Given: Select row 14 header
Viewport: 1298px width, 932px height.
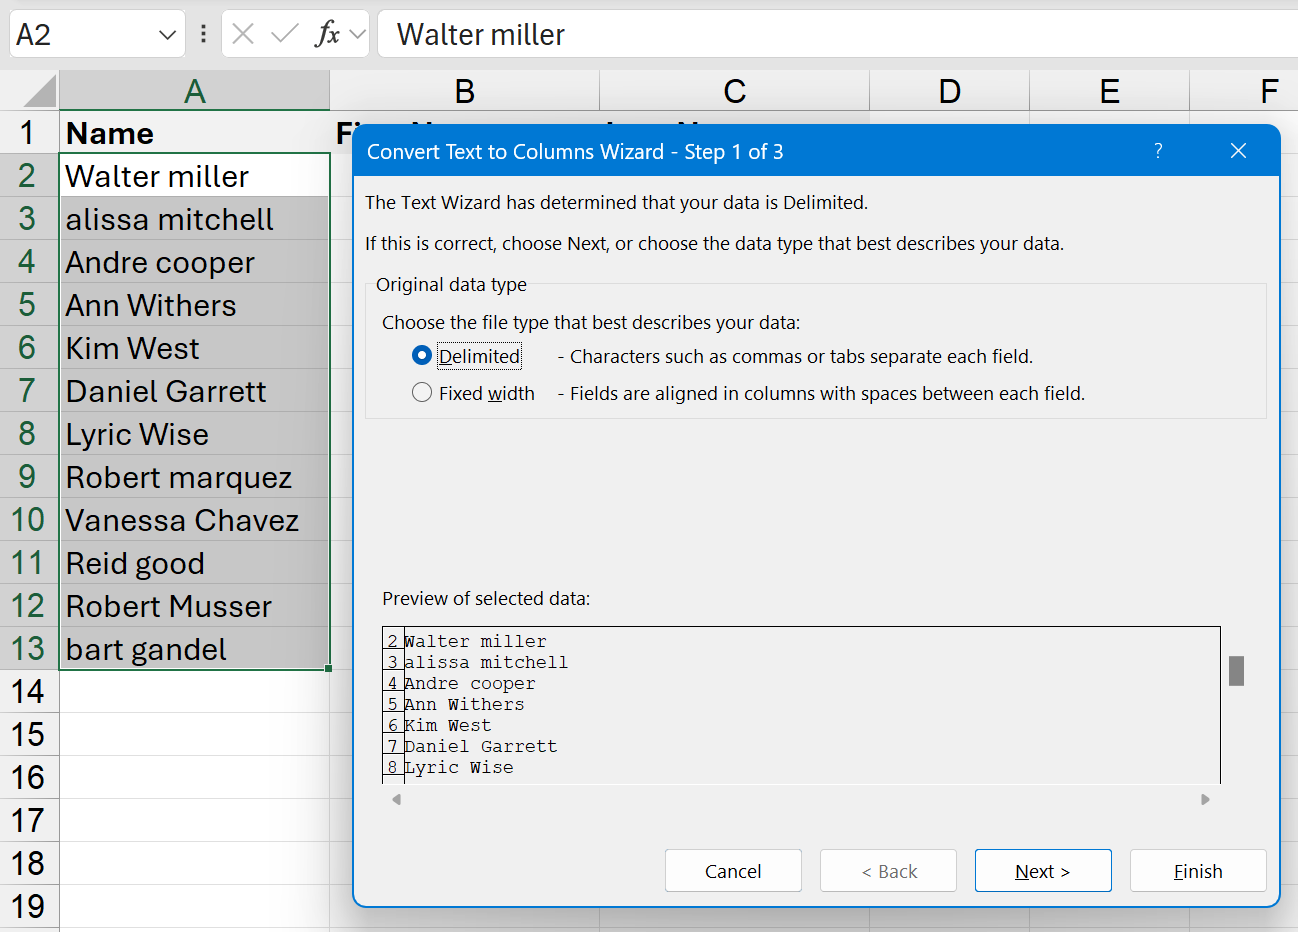Looking at the screenshot, I should point(28,692).
